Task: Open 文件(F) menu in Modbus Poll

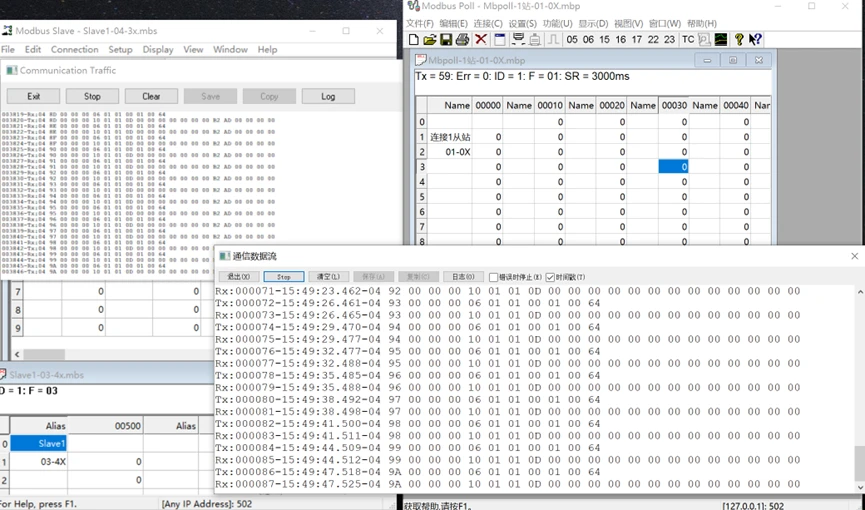Action: coord(420,24)
